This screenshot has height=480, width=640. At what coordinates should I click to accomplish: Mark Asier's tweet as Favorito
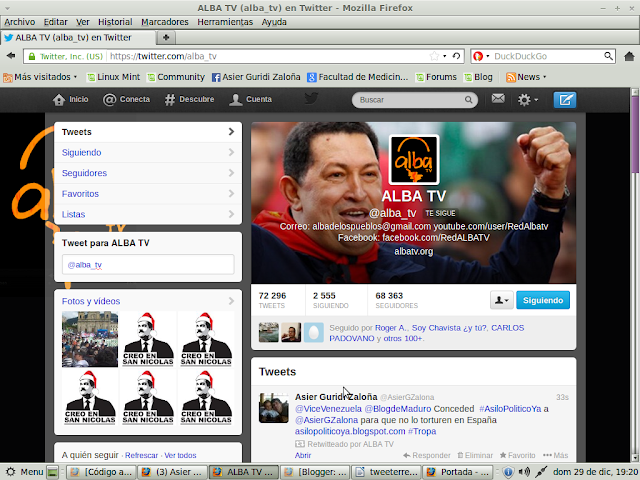click(518, 455)
